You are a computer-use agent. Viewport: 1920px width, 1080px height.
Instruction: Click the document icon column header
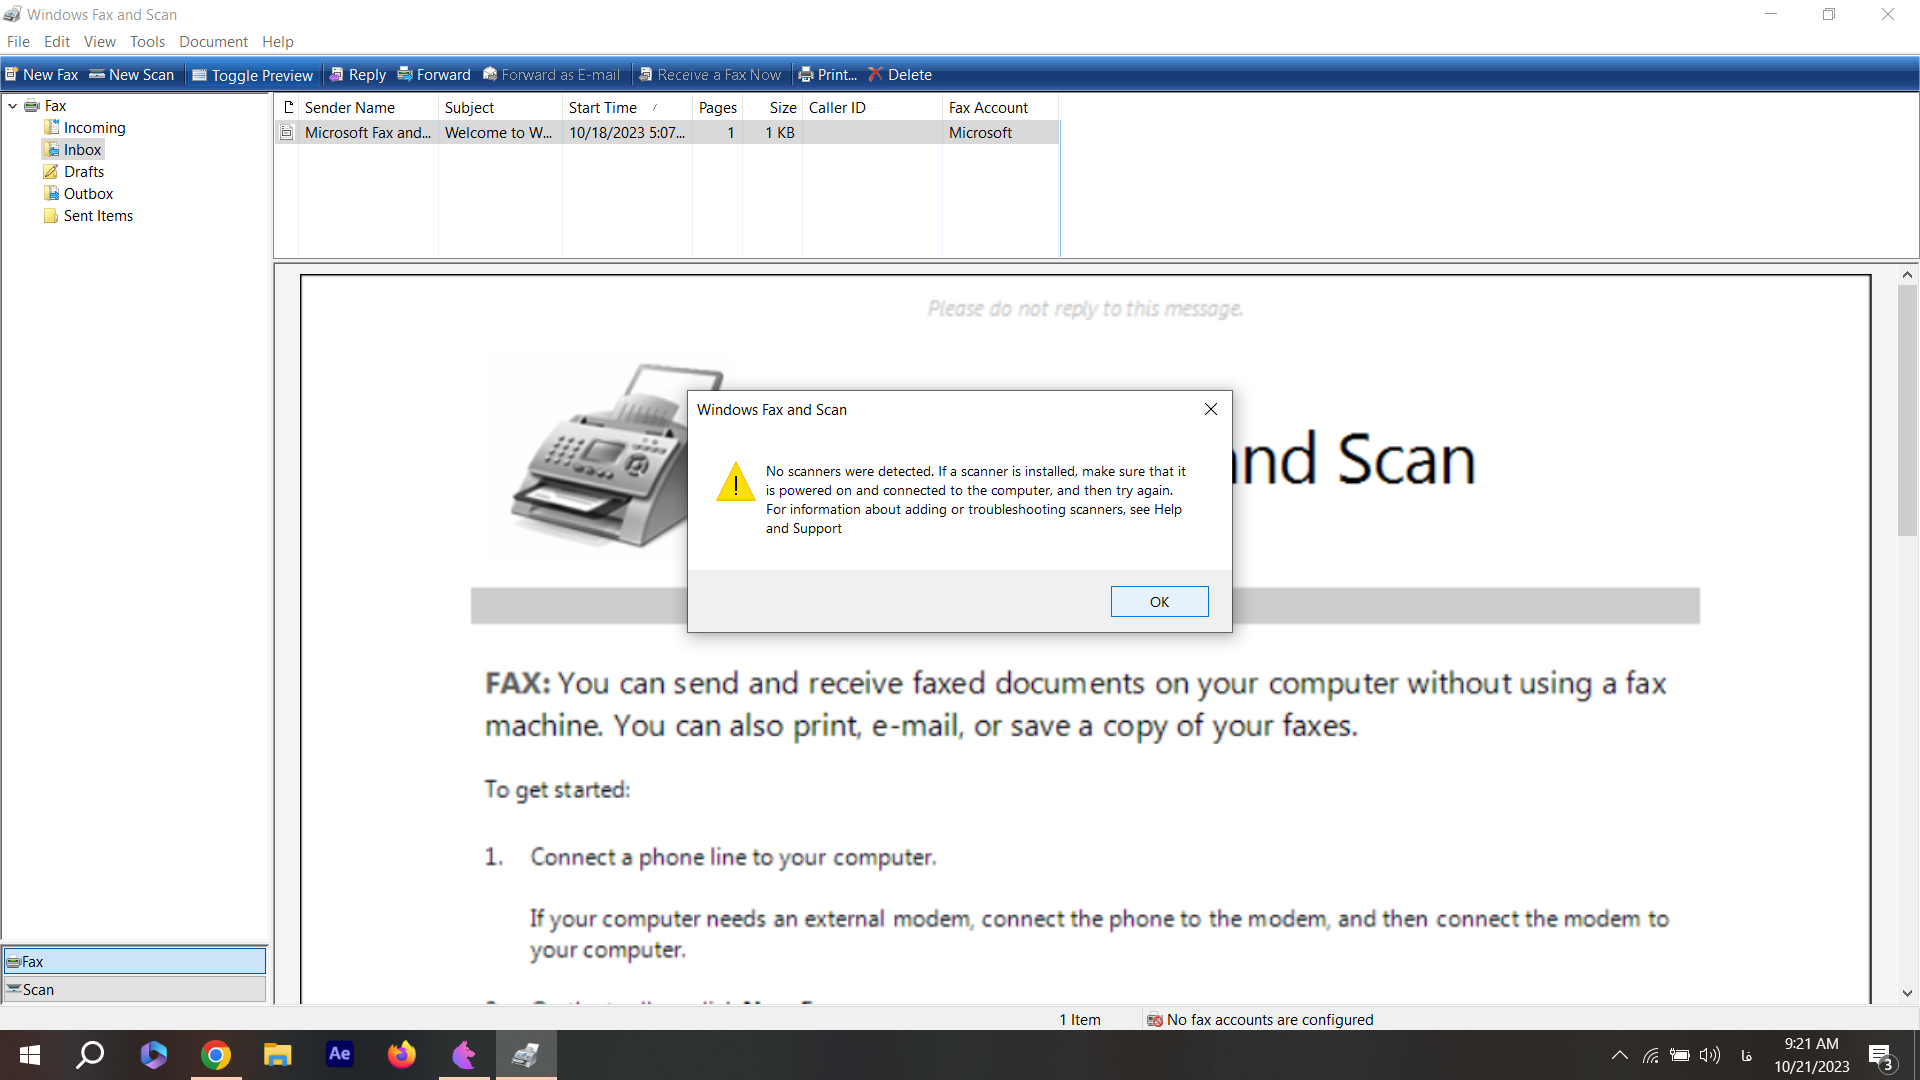[x=287, y=107]
